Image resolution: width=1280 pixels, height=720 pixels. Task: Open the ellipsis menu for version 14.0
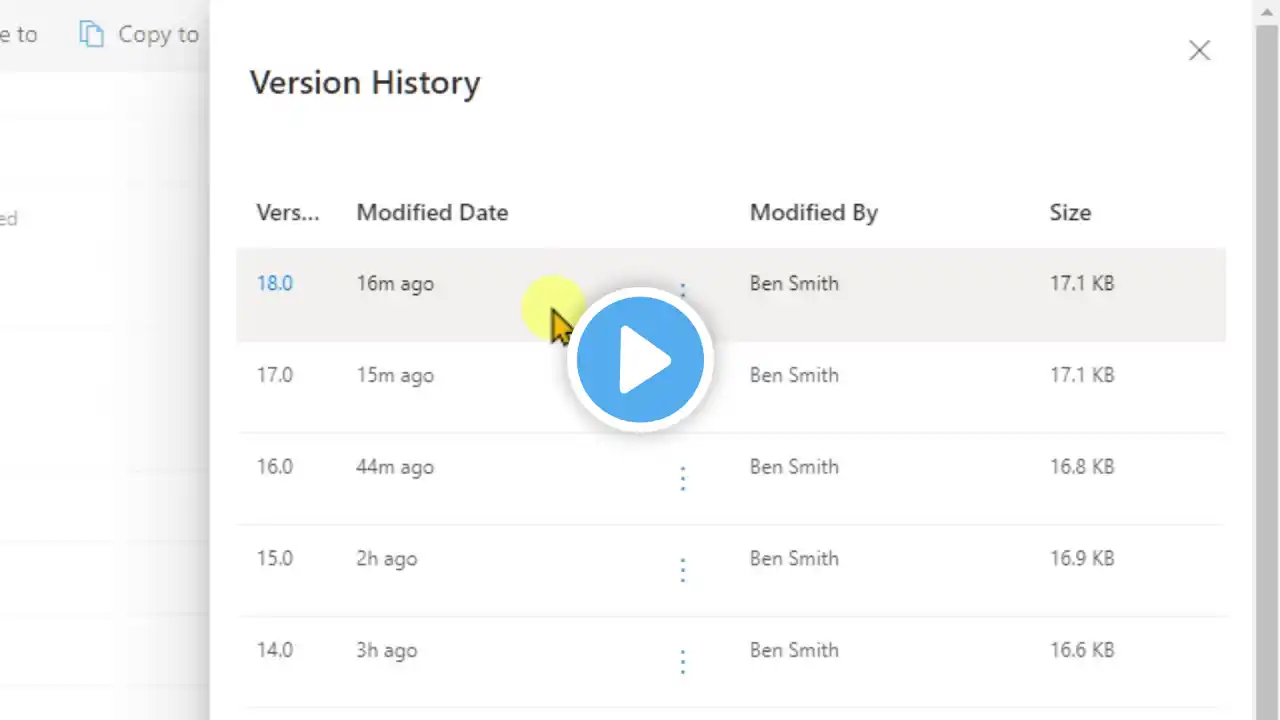pyautogui.click(x=683, y=661)
